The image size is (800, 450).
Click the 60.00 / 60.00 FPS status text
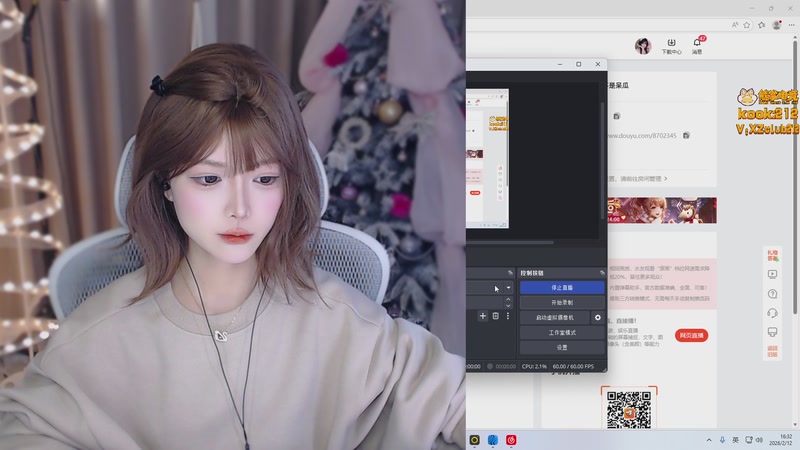[573, 366]
